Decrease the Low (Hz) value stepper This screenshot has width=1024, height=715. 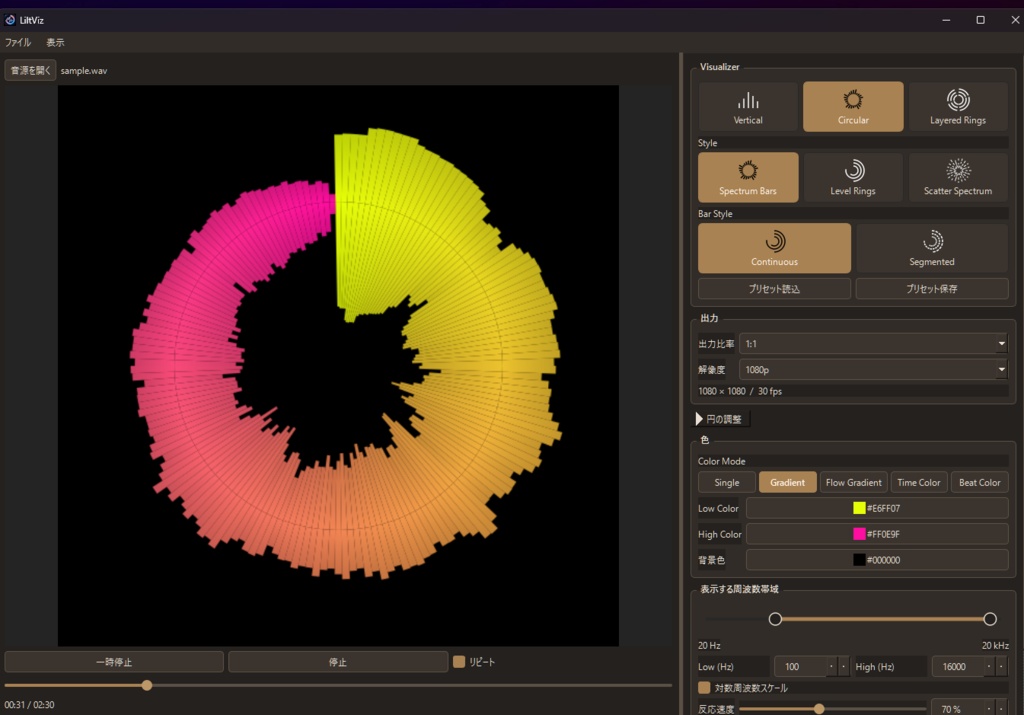(x=844, y=667)
